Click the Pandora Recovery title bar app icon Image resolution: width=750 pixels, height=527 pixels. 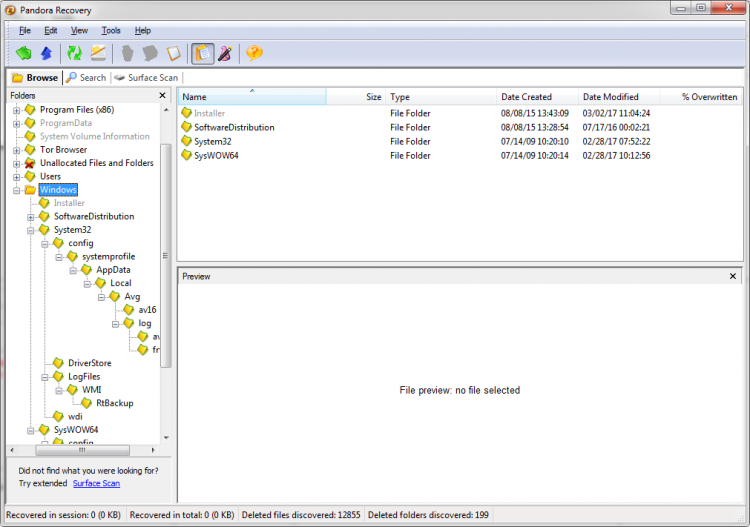pyautogui.click(x=11, y=10)
